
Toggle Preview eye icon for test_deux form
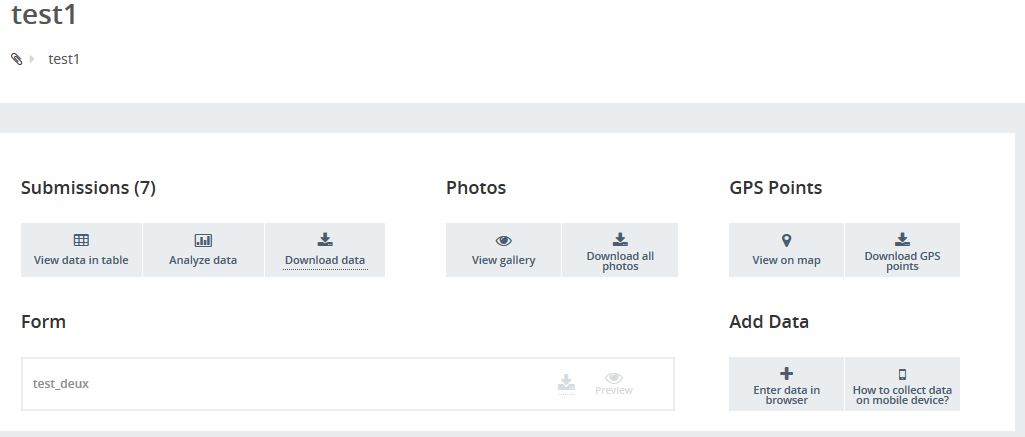(614, 378)
